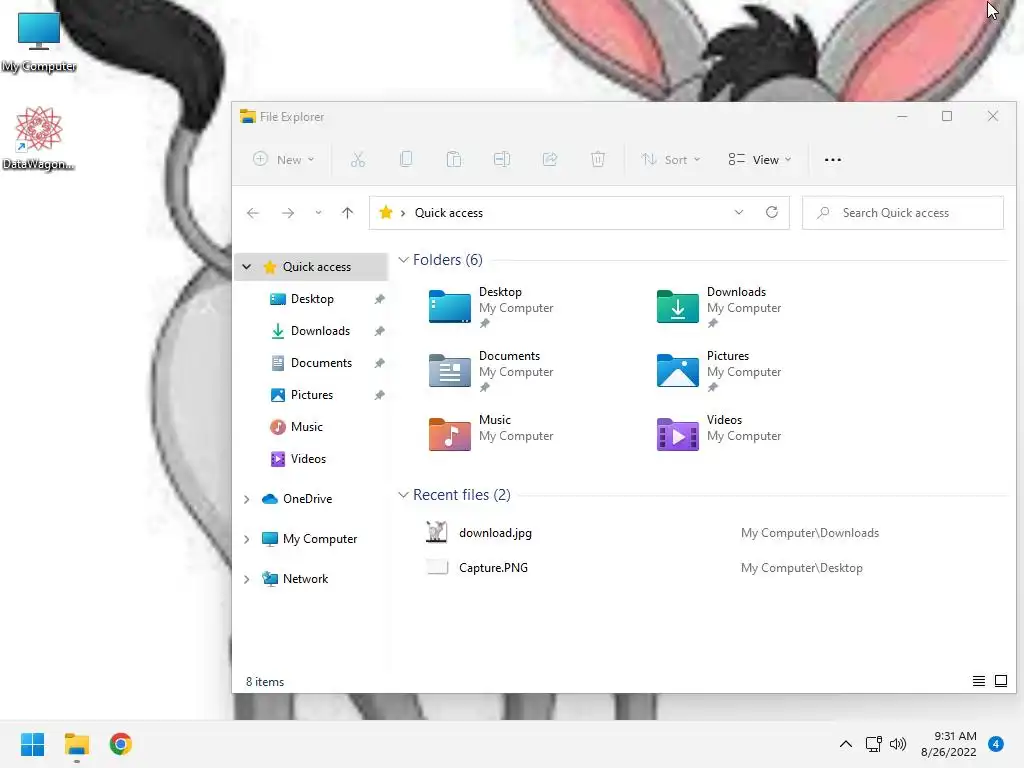The height and width of the screenshot is (768, 1024).
Task: Open the volume speaker tray icon
Action: [x=898, y=744]
